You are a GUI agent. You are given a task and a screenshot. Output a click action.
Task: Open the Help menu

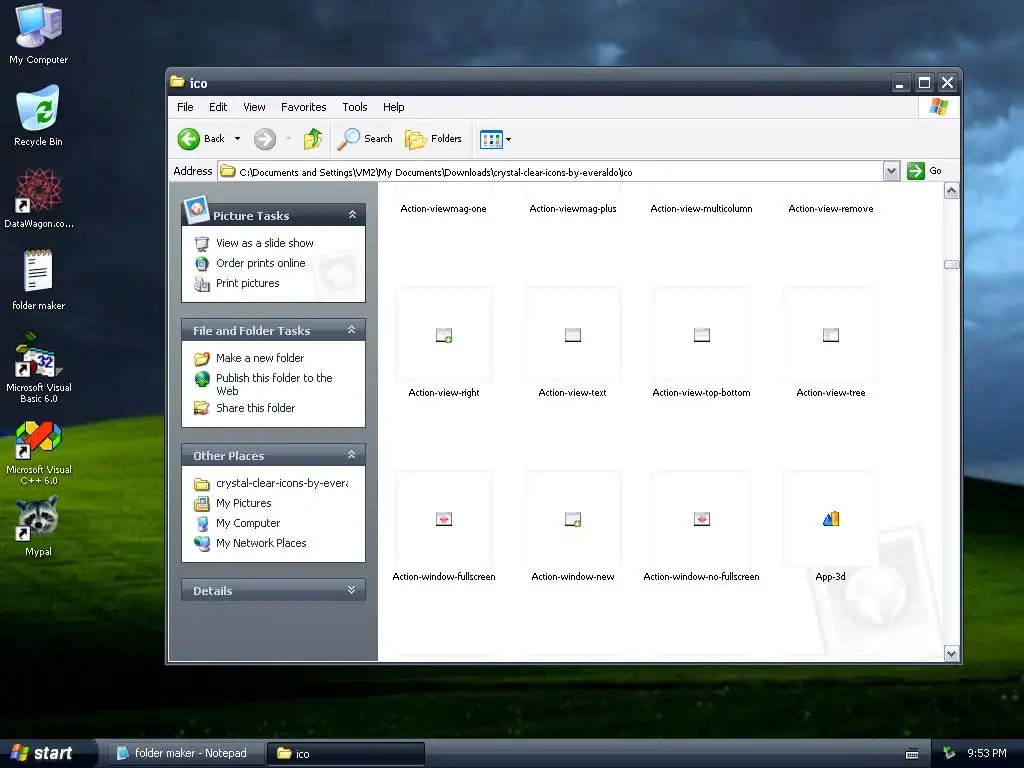coord(393,107)
